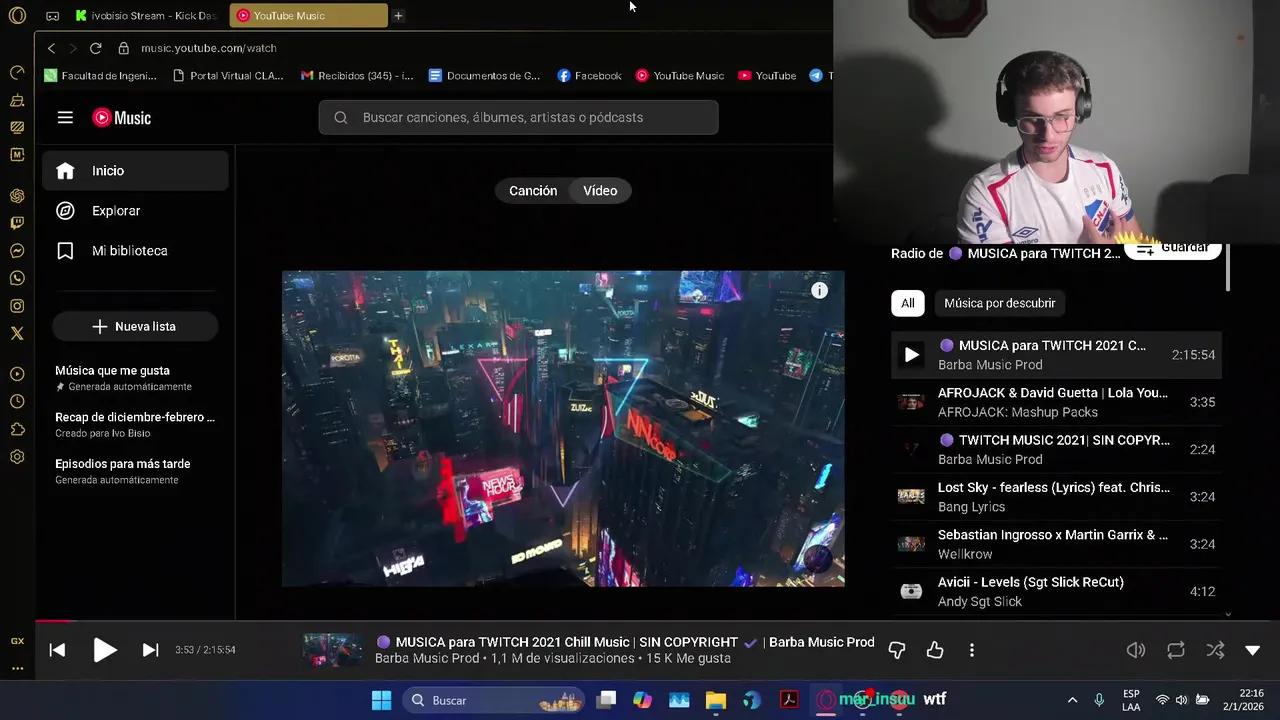Image resolution: width=1280 pixels, height=720 pixels.
Task: Switch to Canción mode
Action: pyautogui.click(x=533, y=191)
